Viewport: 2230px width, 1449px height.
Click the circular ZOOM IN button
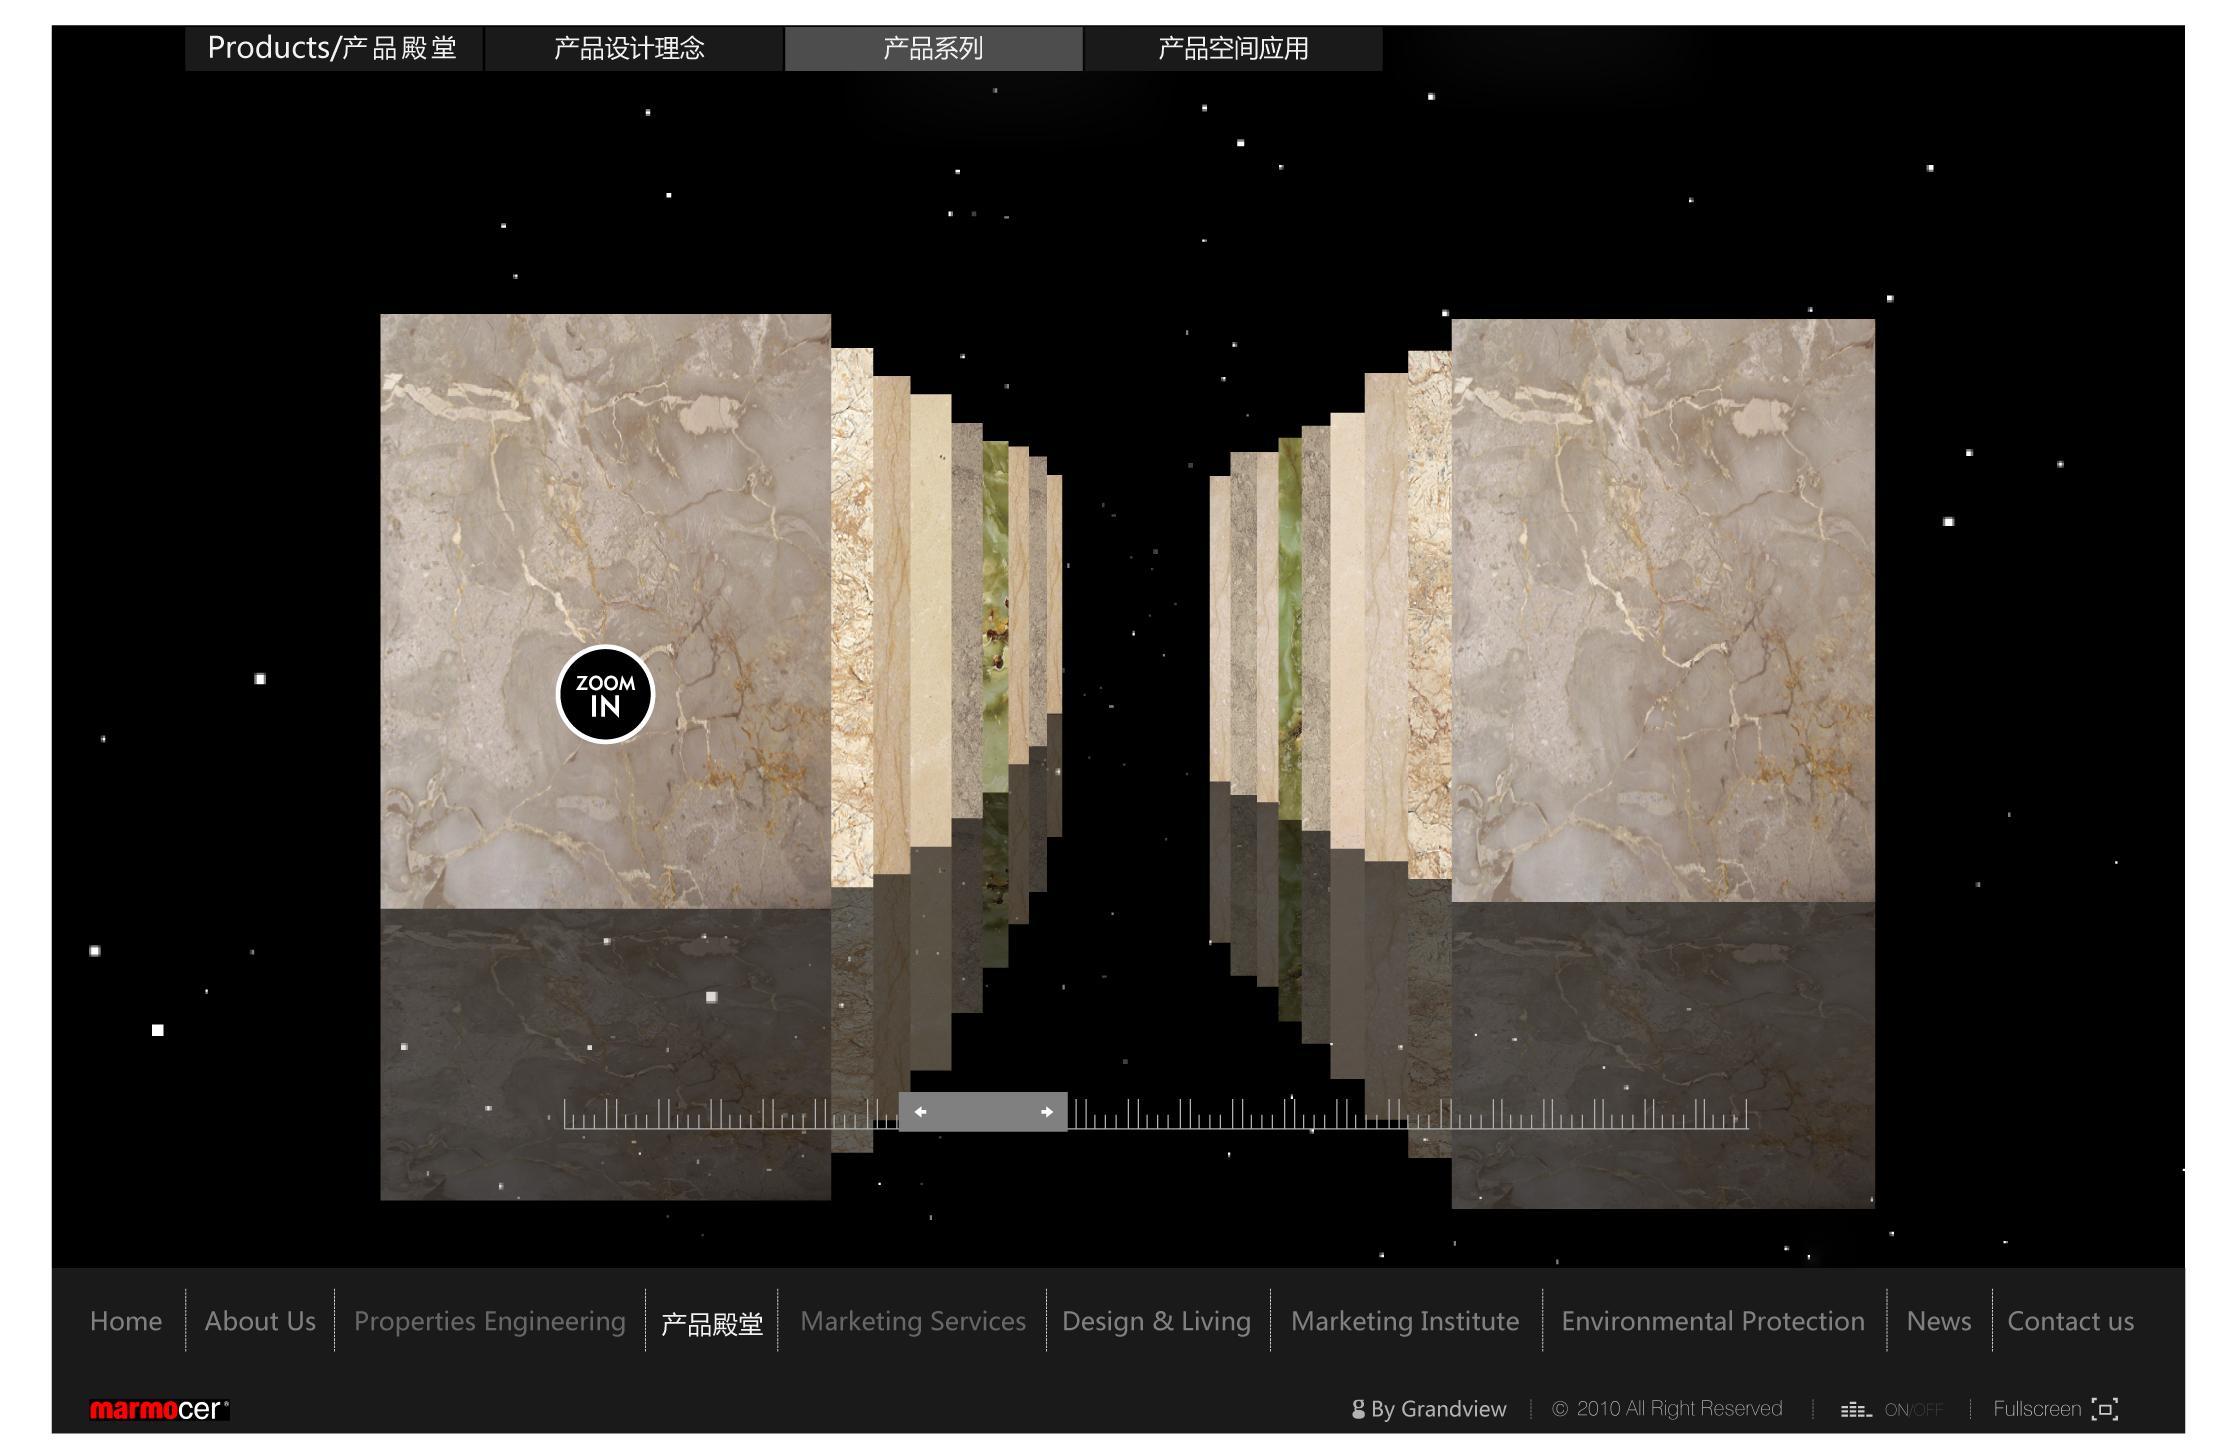click(x=605, y=695)
